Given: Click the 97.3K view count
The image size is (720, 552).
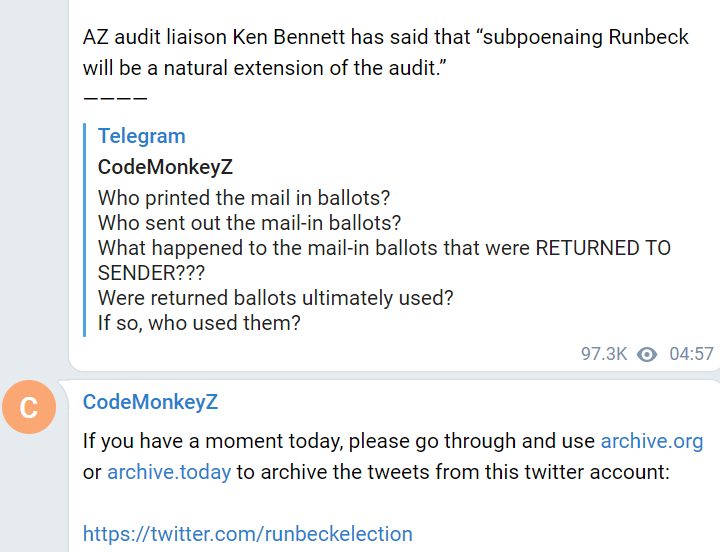Looking at the screenshot, I should [604, 354].
